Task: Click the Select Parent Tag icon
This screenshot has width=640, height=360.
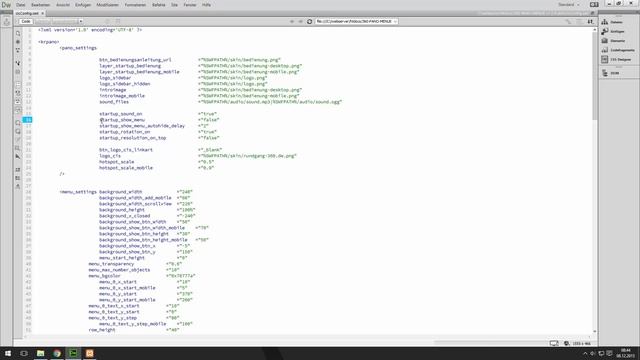Action: tap(18, 63)
